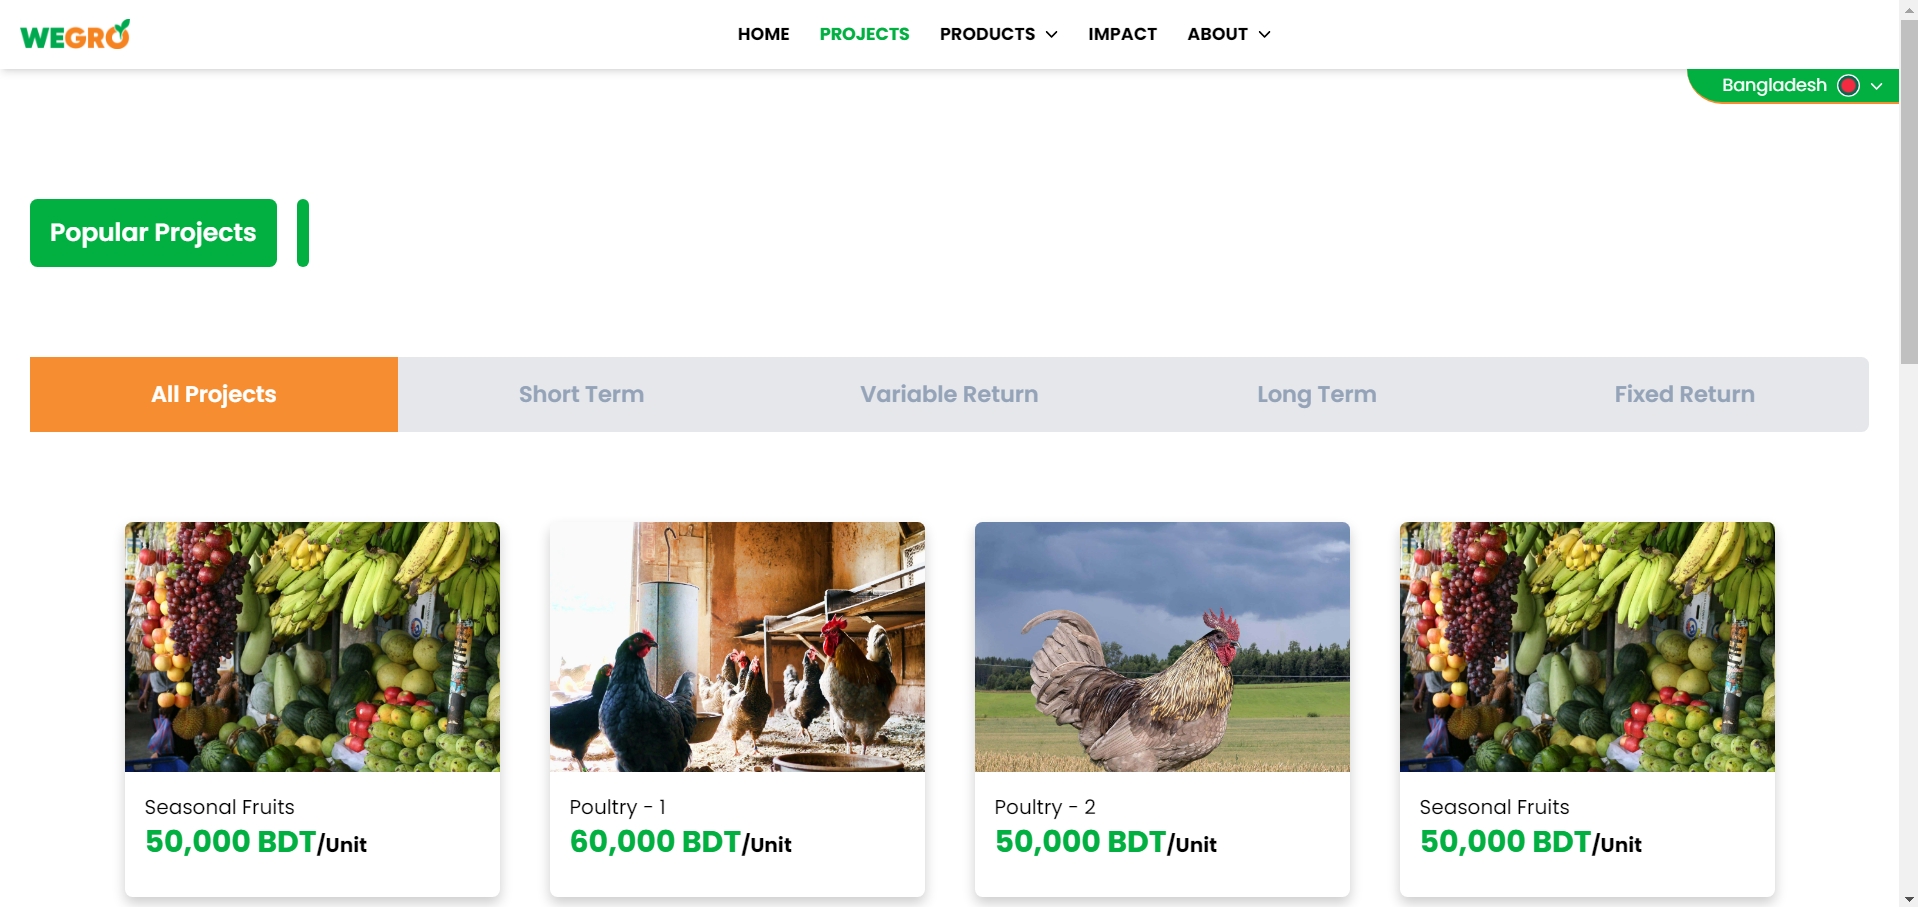Click the Popular Projects button

[153, 233]
